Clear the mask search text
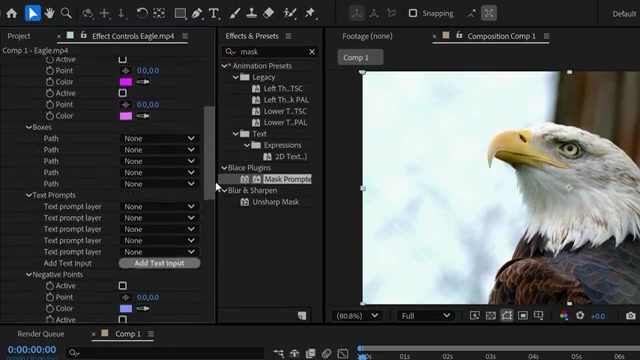Viewport: 640px width, 360px height. coord(312,52)
